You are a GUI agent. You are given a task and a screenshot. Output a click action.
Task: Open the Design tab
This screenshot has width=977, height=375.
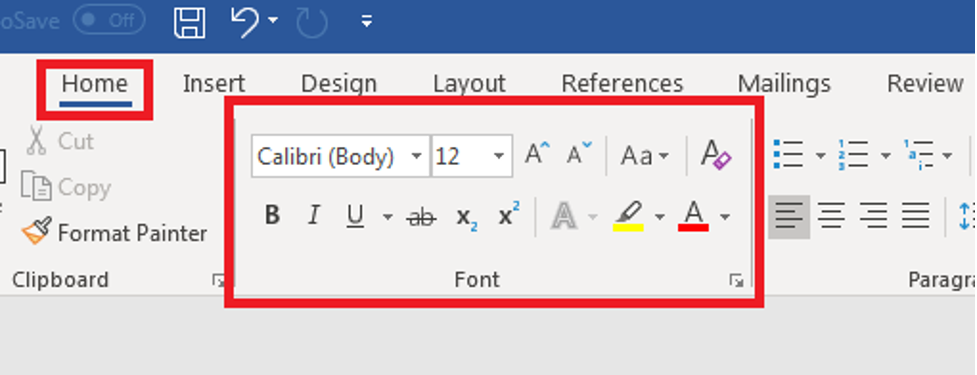(339, 84)
